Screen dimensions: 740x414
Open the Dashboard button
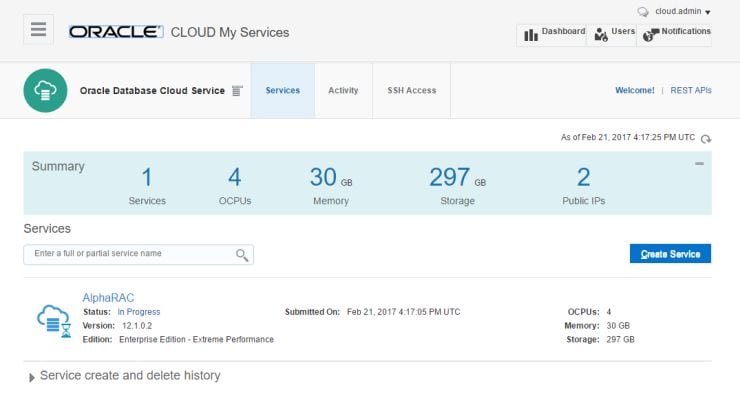pyautogui.click(x=551, y=34)
